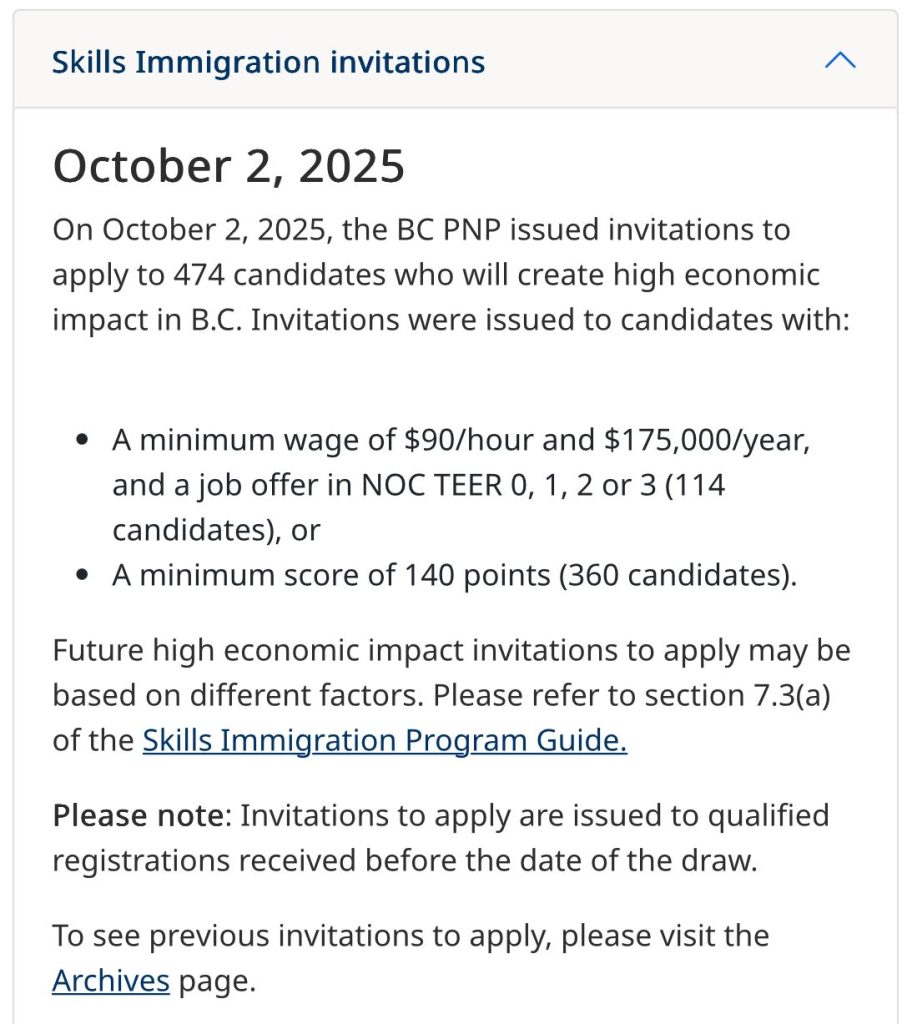Click "To see previous invitations" sentence text
This screenshot has height=1024, width=907.
click(x=300, y=936)
